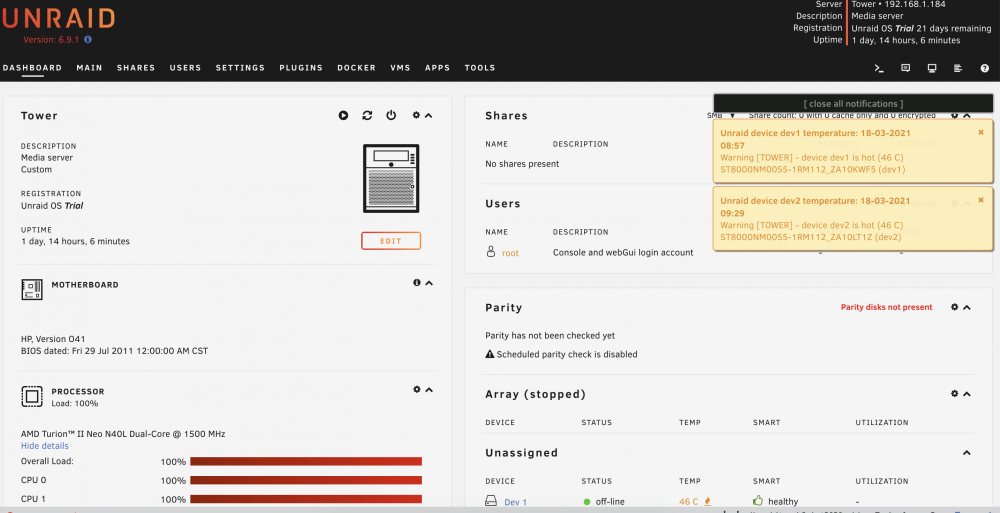The height and width of the screenshot is (513, 1000).
Task: Click the root user icon
Action: [x=490, y=252]
